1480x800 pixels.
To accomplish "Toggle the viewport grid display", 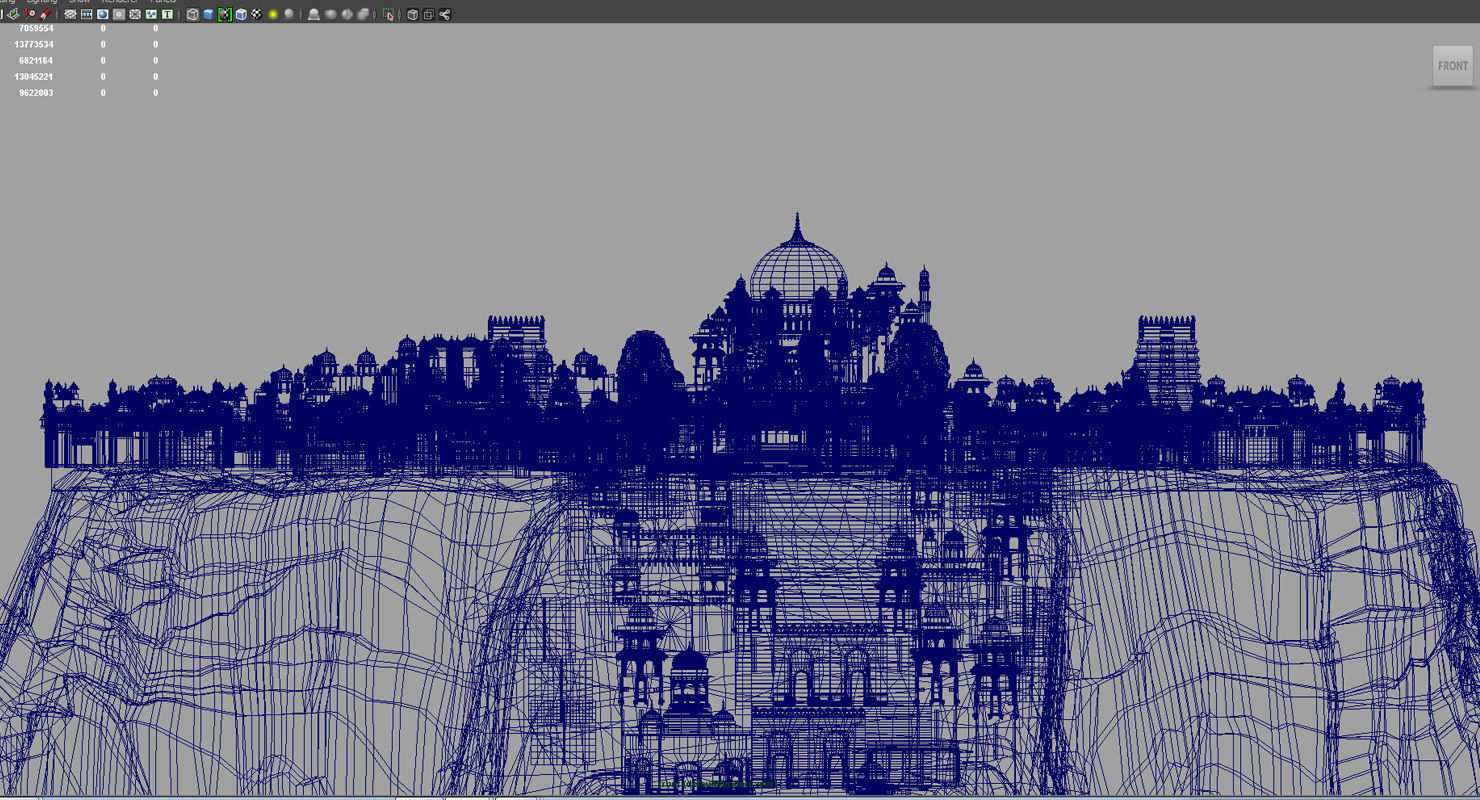I will pos(70,14).
